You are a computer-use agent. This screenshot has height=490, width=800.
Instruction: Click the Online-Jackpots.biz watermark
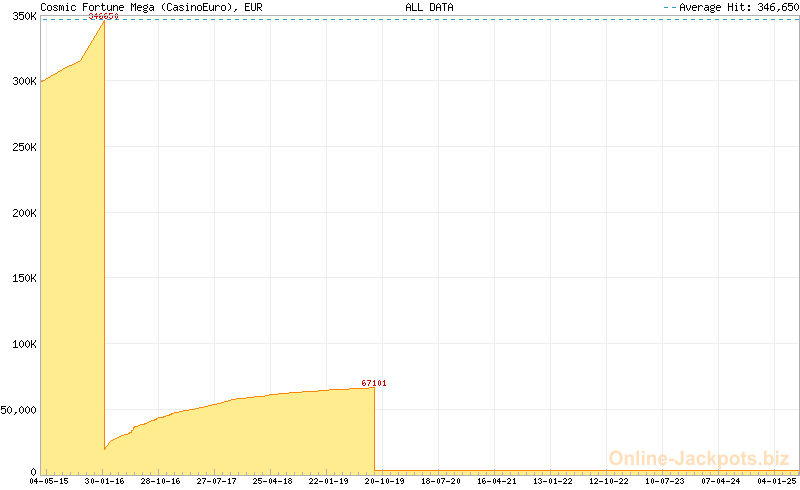click(699, 458)
